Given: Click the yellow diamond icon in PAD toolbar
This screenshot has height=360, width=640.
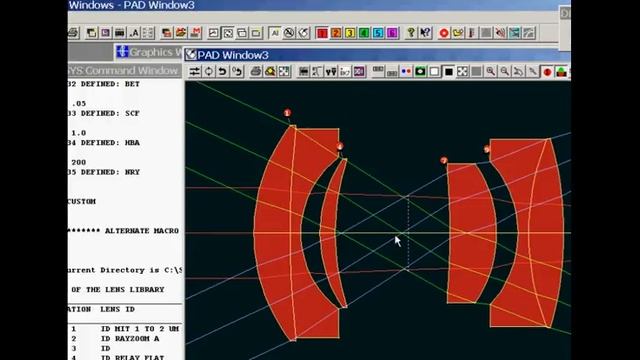Looking at the screenshot, I should 270,72.
